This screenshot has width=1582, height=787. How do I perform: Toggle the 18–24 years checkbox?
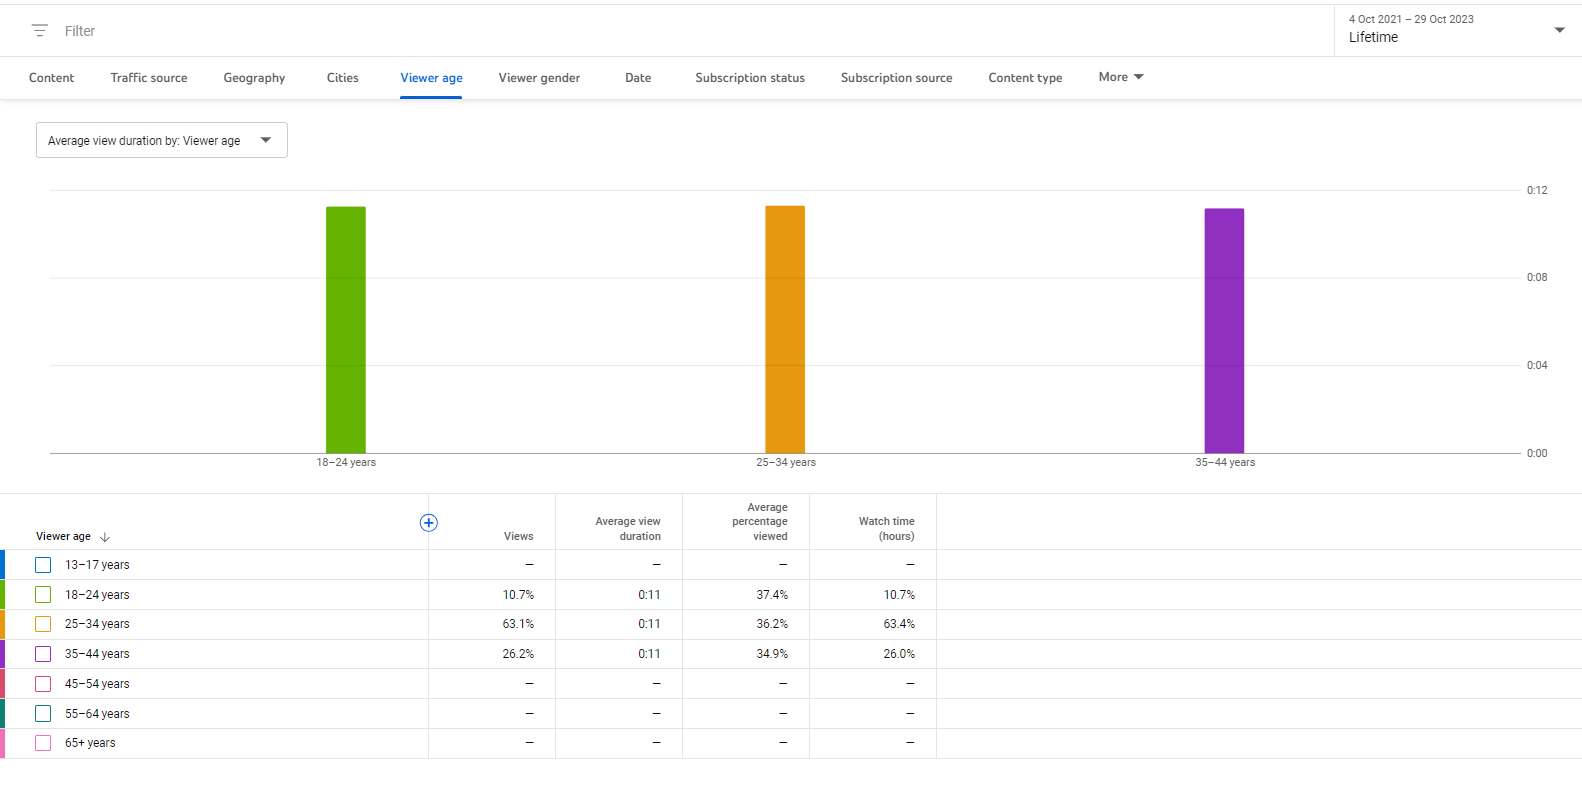pos(43,595)
